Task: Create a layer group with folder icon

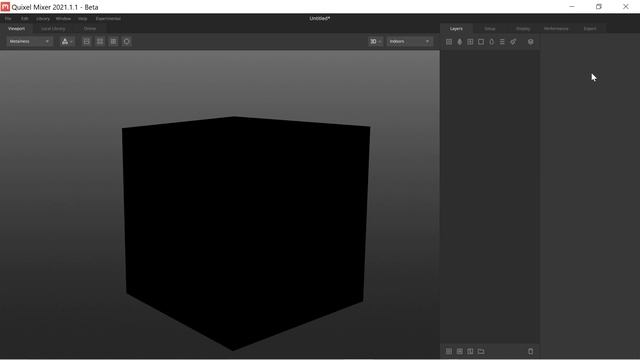Action: click(x=481, y=351)
